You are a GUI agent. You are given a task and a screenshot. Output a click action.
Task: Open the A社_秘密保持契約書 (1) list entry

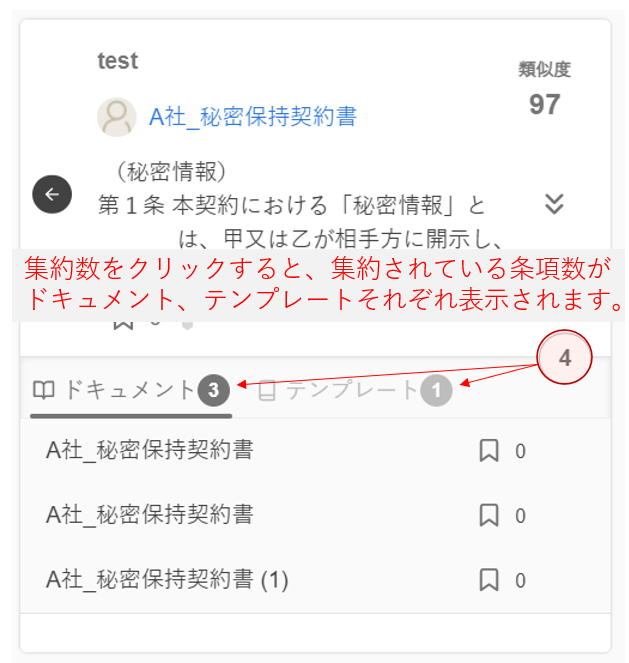(x=167, y=579)
